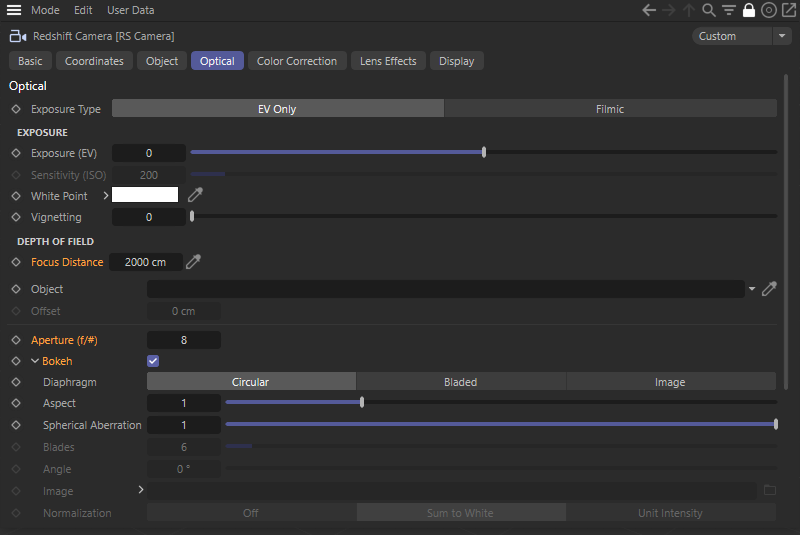Toggle keyframe diamond for Exposure (EV)
This screenshot has height=535, width=800.
(x=15, y=153)
